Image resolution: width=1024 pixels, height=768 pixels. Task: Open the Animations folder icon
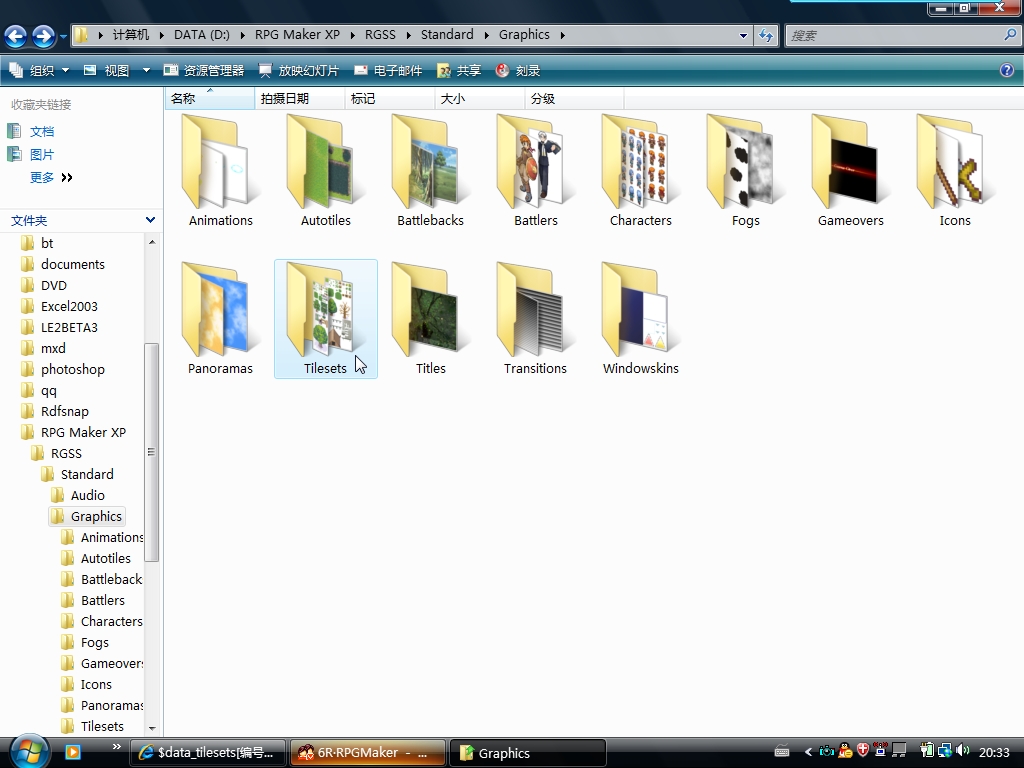220,163
